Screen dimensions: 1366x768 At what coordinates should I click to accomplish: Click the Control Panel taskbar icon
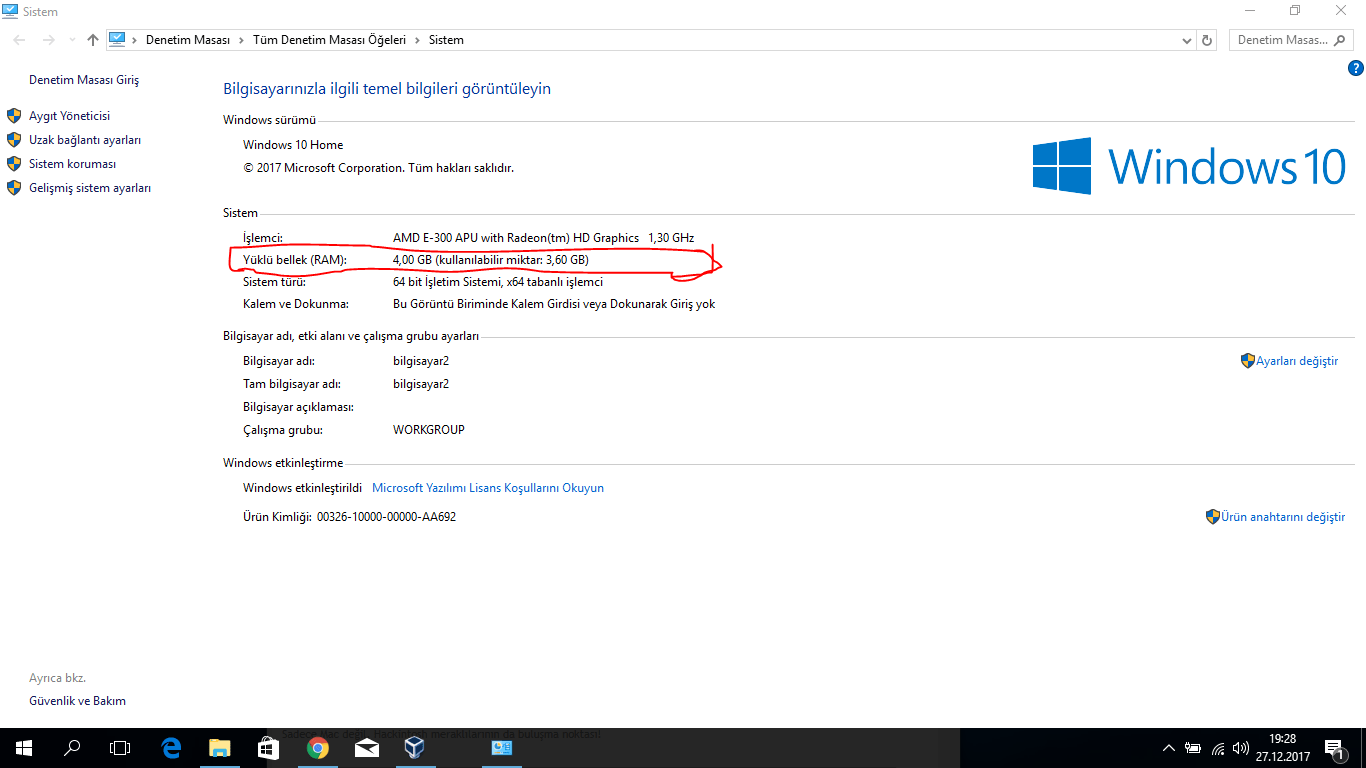coord(502,748)
